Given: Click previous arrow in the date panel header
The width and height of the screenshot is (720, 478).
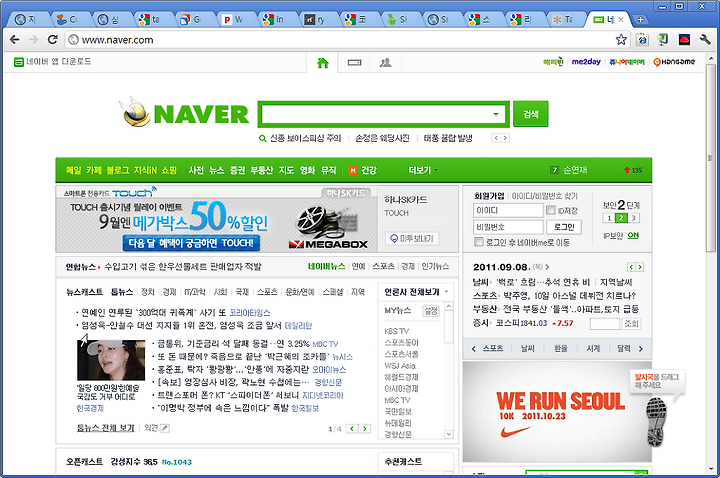Looking at the screenshot, I should [631, 267].
